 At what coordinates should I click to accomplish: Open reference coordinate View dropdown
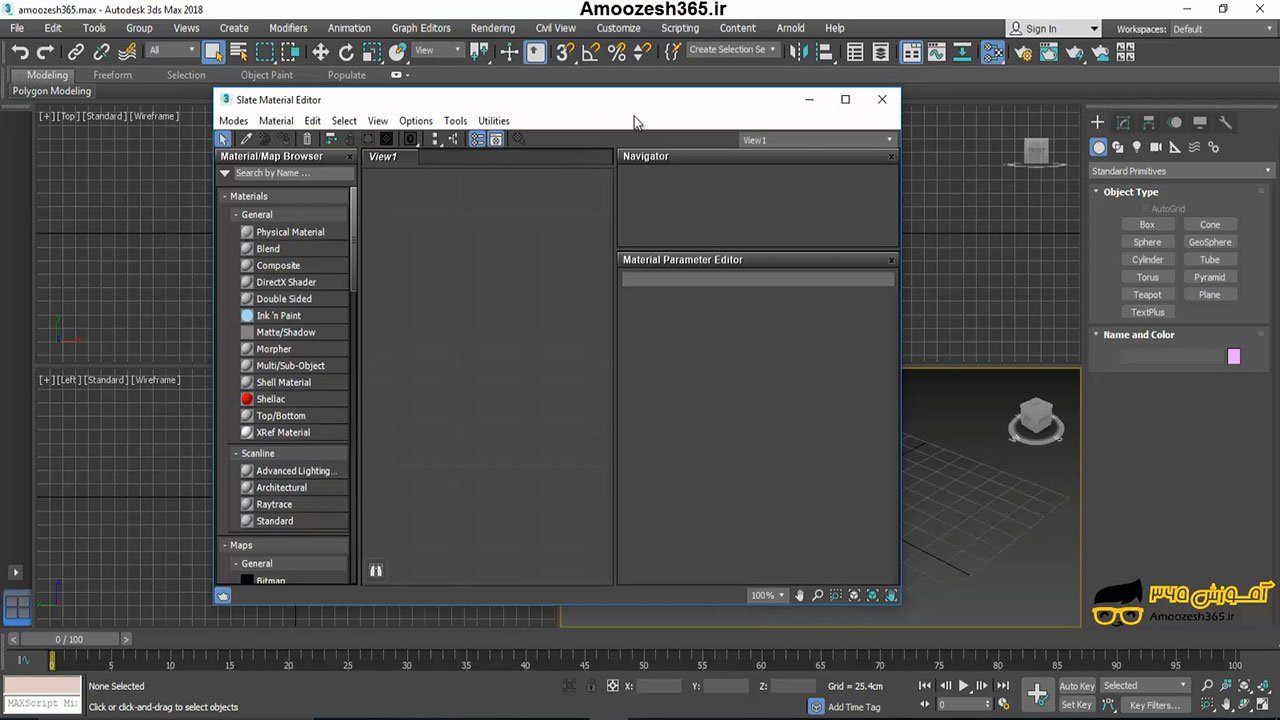tap(438, 50)
